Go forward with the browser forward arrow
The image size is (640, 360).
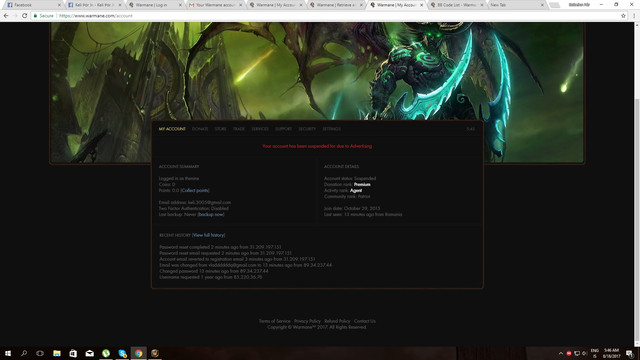click(x=15, y=16)
